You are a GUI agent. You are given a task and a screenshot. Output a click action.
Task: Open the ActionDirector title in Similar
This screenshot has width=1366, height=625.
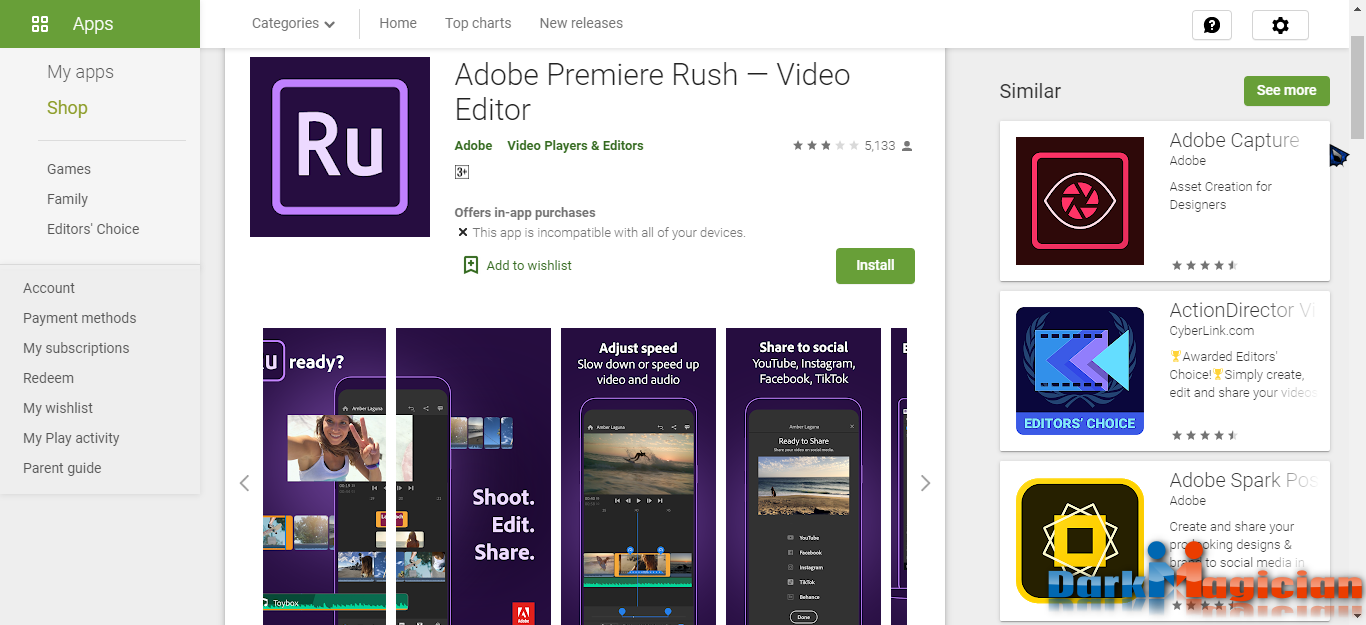[x=1242, y=310]
